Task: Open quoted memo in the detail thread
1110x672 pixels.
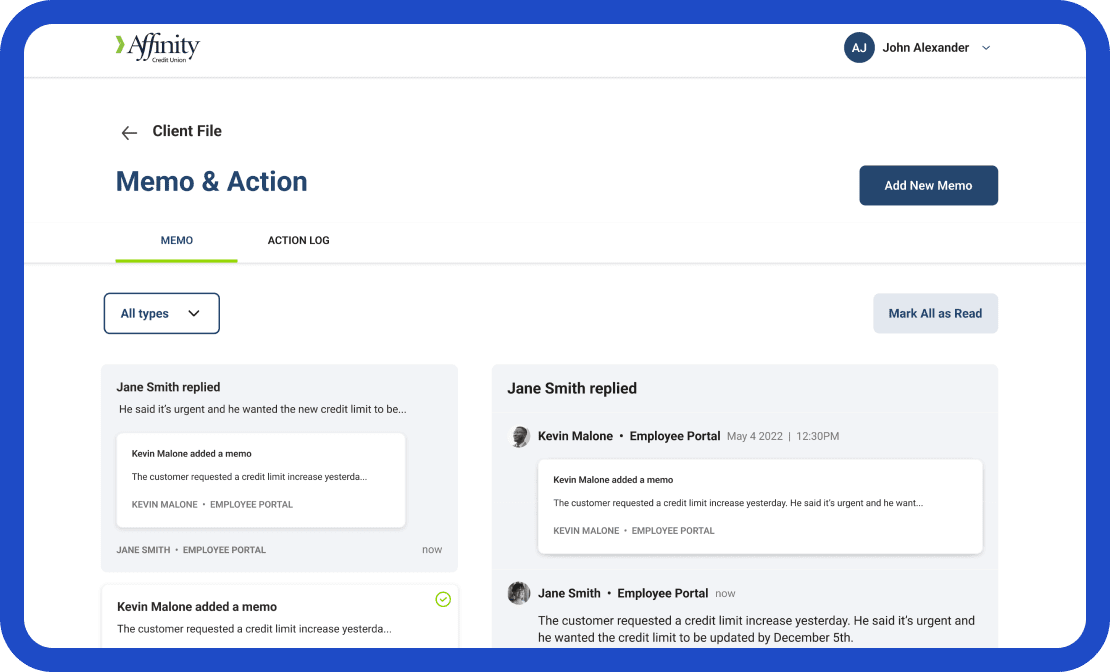Action: coord(759,506)
